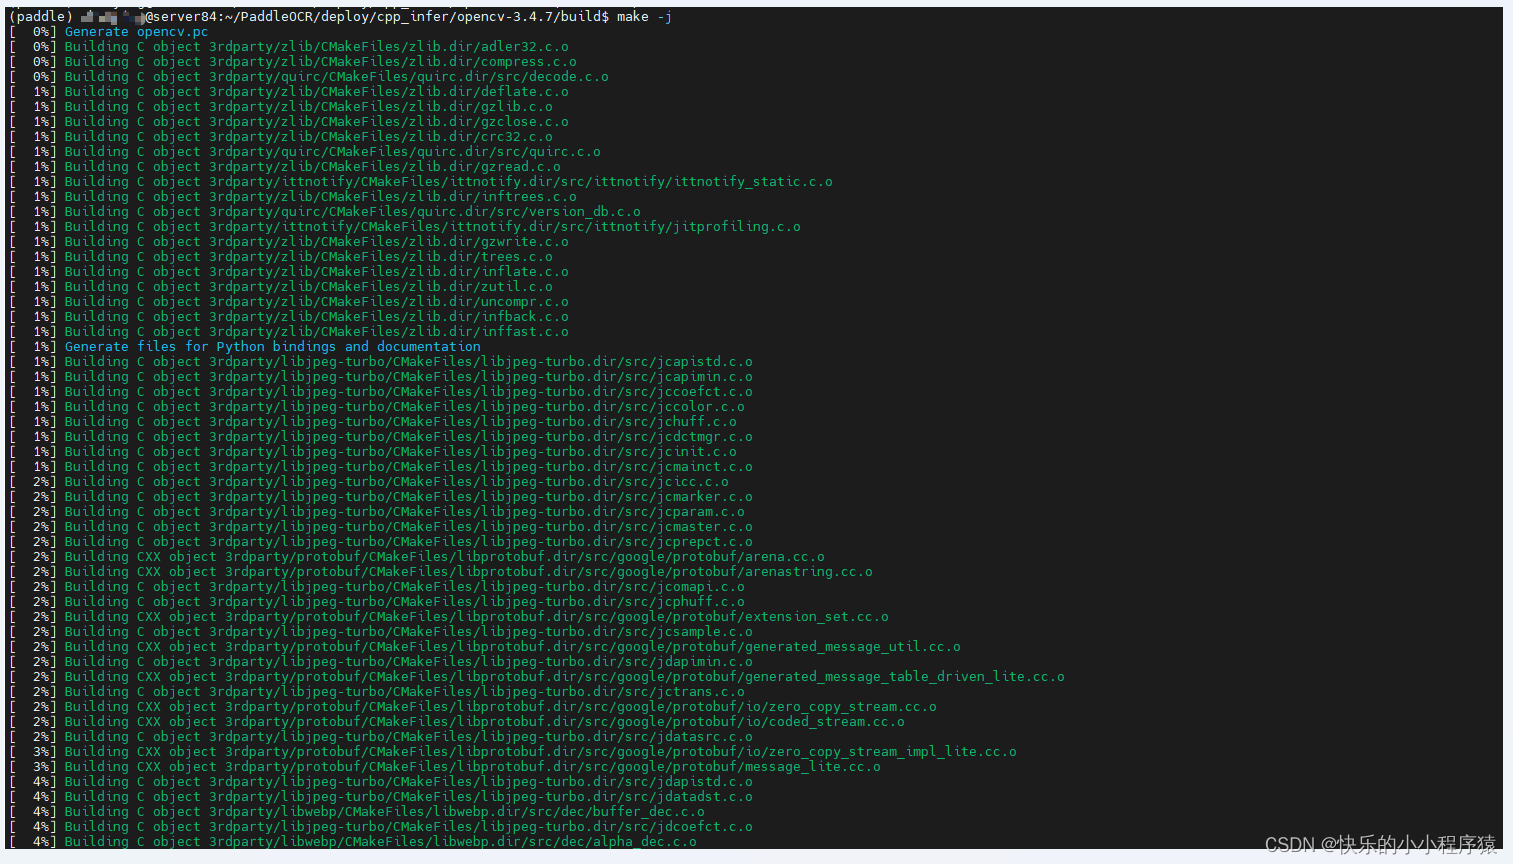
Task: Select the 'Generate opencv.pc' line
Action: (109, 31)
